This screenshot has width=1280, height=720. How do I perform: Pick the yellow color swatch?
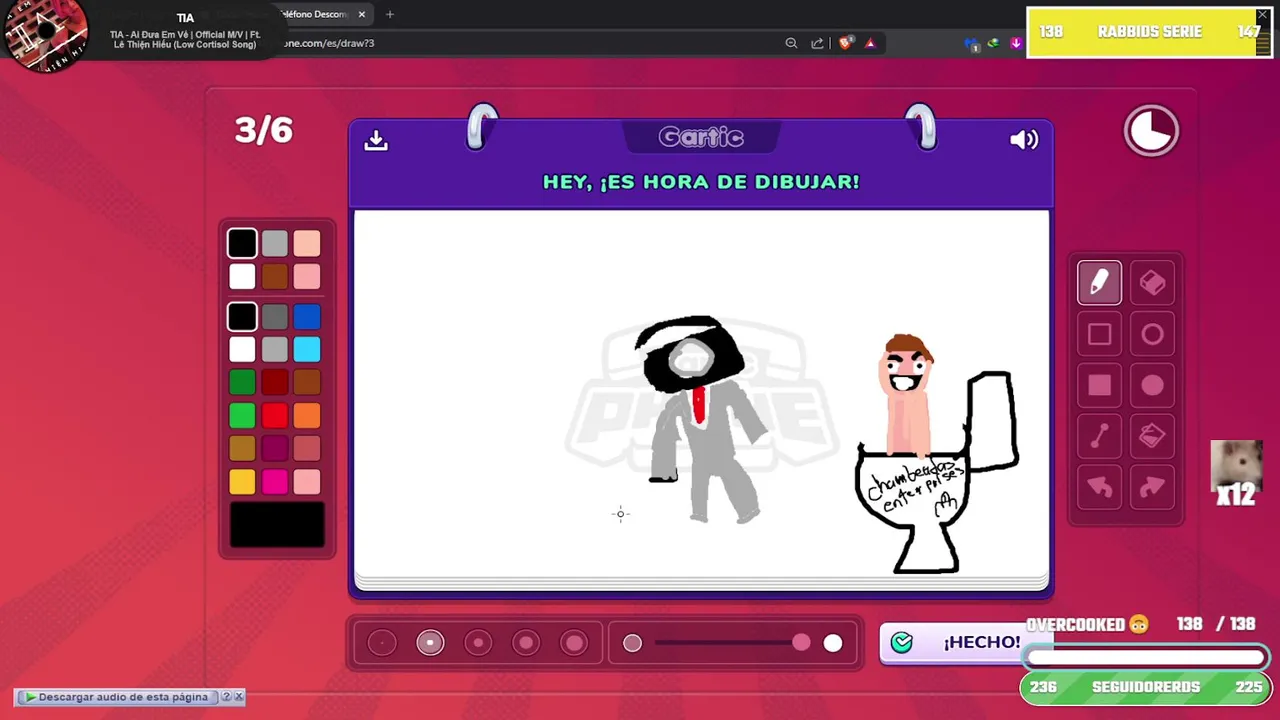click(x=242, y=482)
